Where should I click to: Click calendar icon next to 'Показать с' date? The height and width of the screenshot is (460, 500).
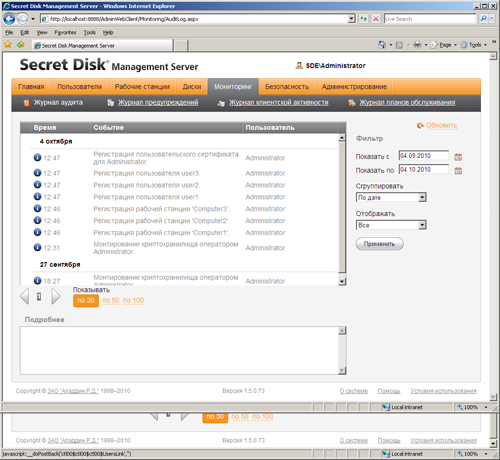click(x=458, y=157)
